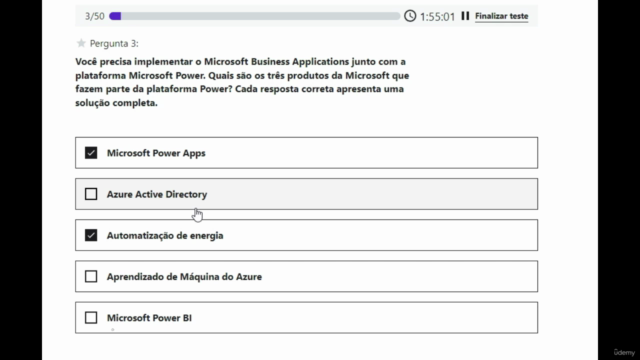Click the 1:55:01 remaining time

click(x=437, y=17)
